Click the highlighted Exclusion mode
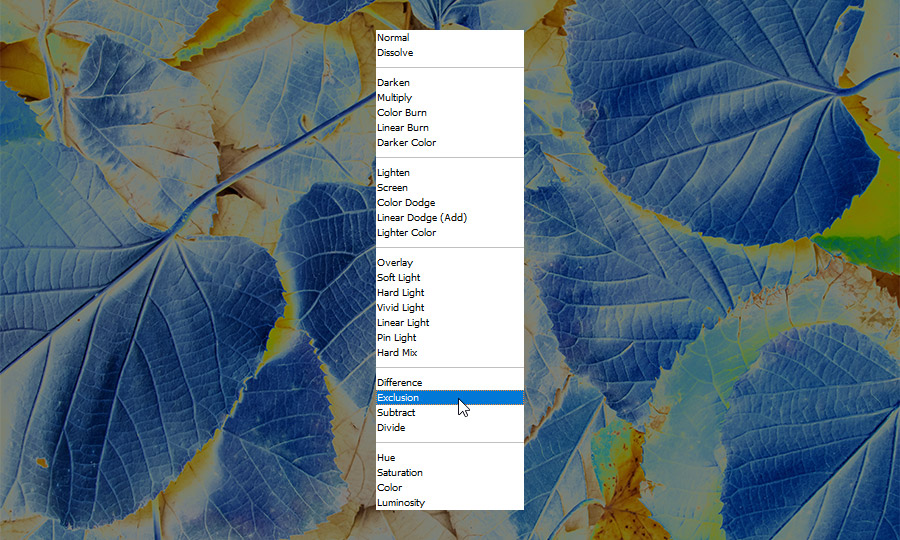The height and width of the screenshot is (540, 900). pos(449,397)
